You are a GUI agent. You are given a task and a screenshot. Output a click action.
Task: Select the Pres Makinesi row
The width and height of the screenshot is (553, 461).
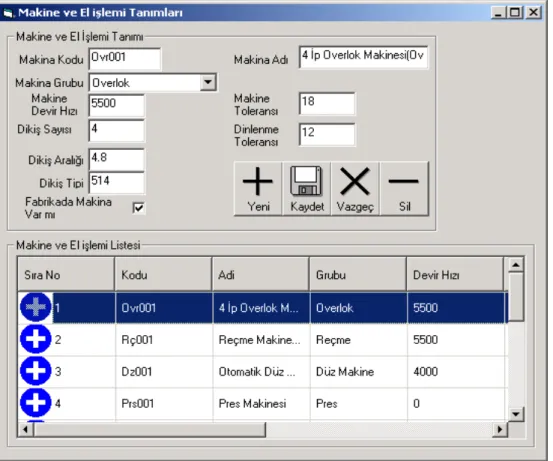pyautogui.click(x=263, y=404)
